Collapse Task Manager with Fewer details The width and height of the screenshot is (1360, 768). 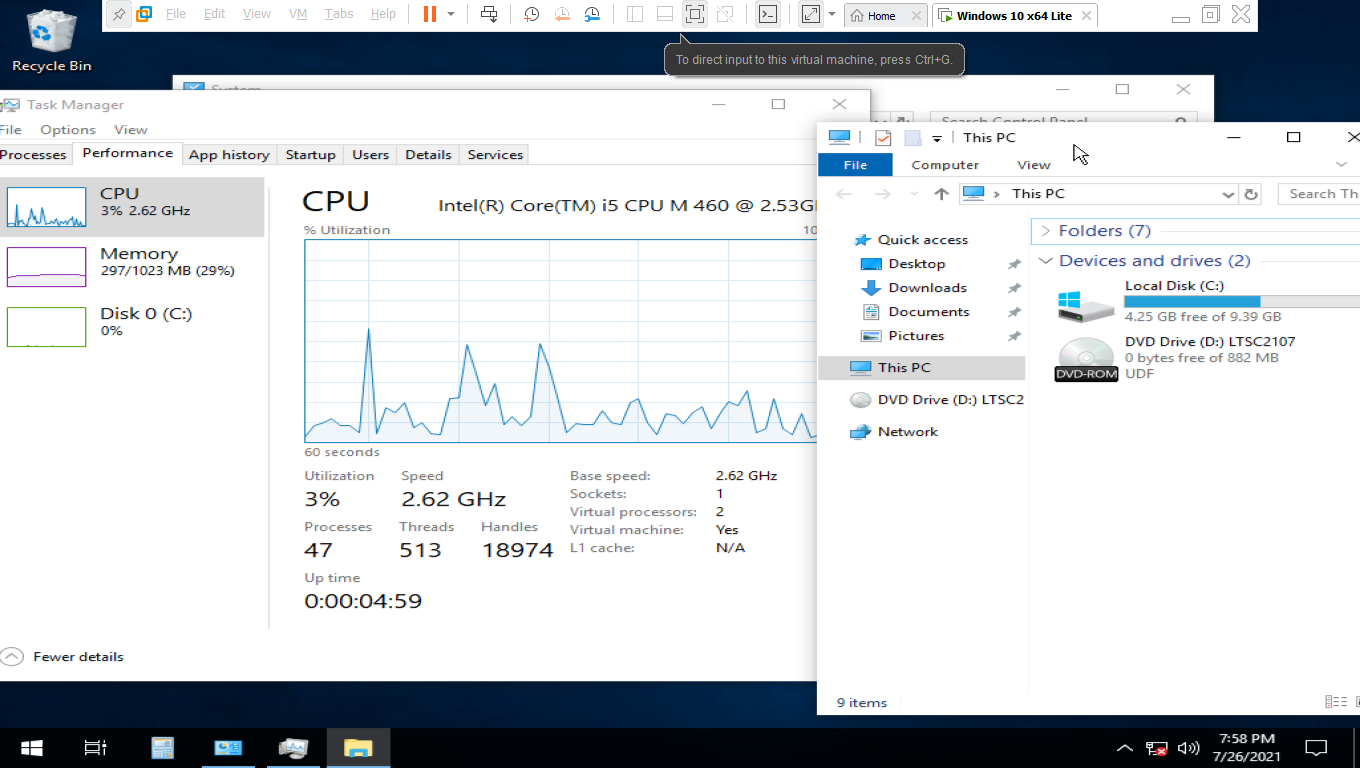pos(64,657)
